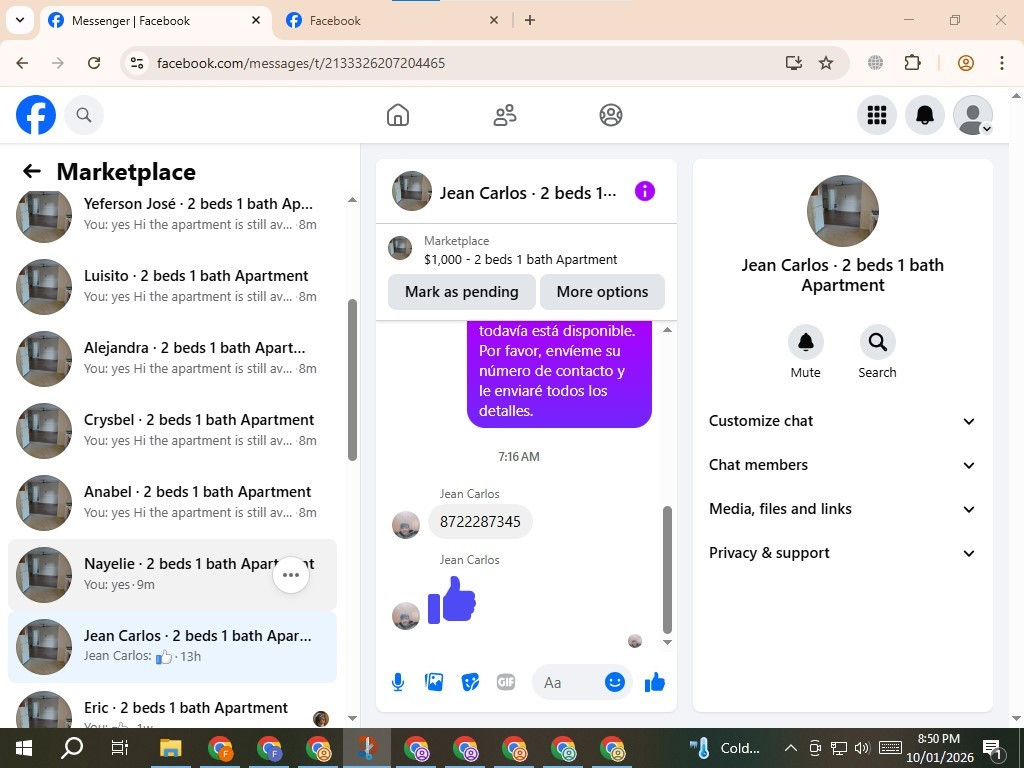View site information icon in address bar
Viewport: 1024px width, 768px height.
pyautogui.click(x=136, y=63)
